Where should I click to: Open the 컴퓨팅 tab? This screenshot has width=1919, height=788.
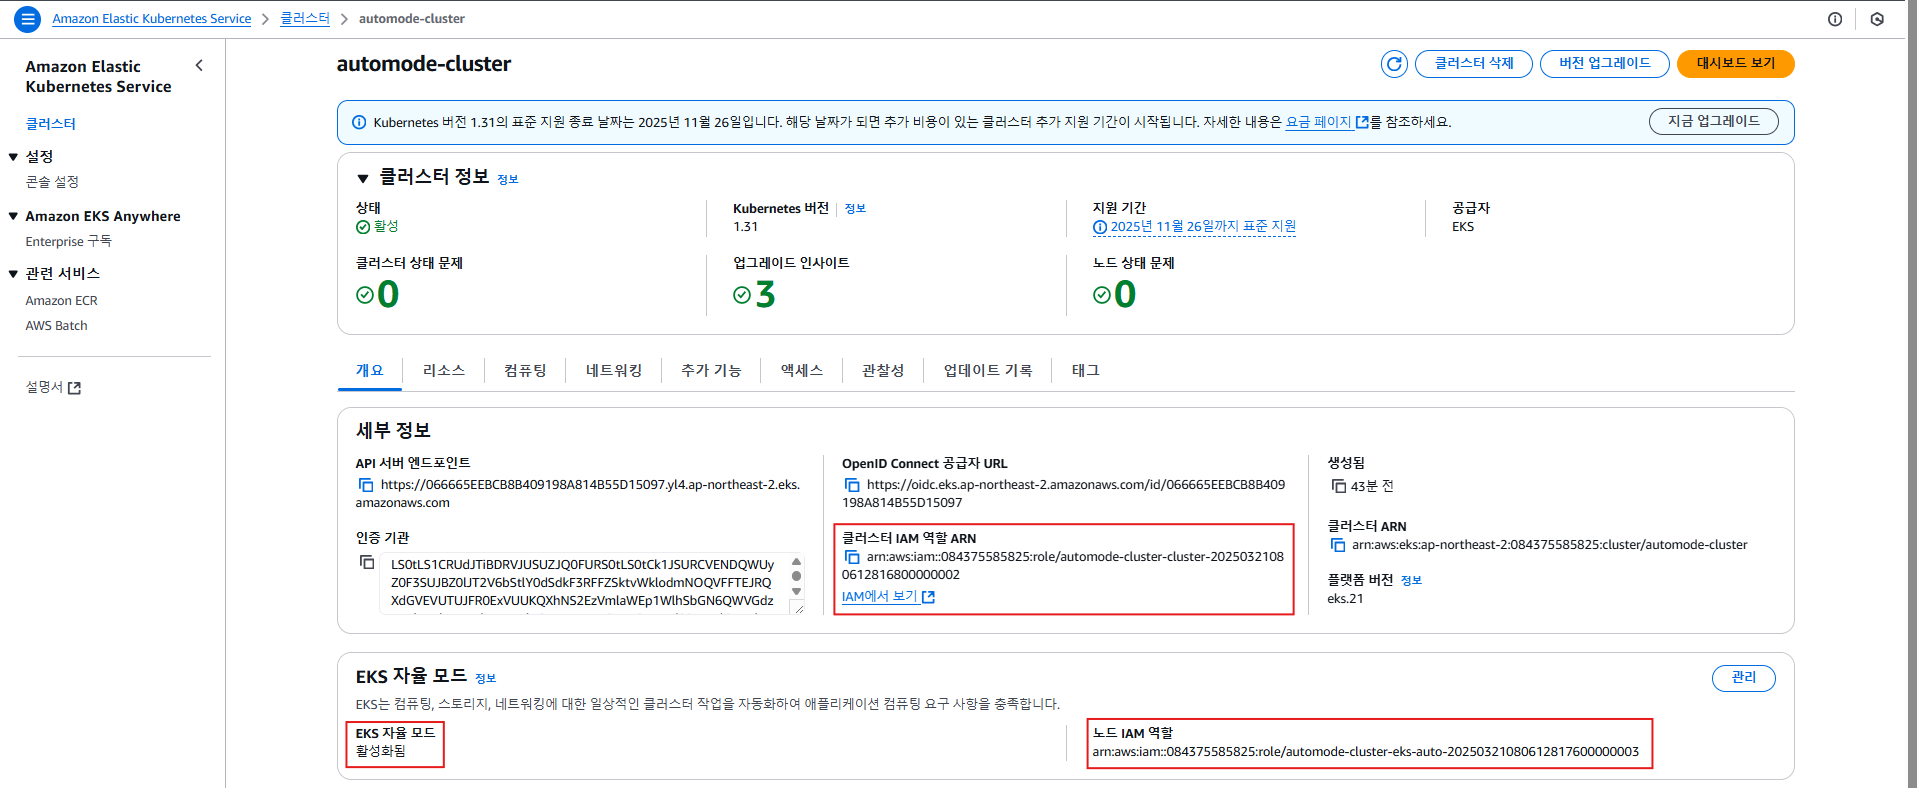525,370
